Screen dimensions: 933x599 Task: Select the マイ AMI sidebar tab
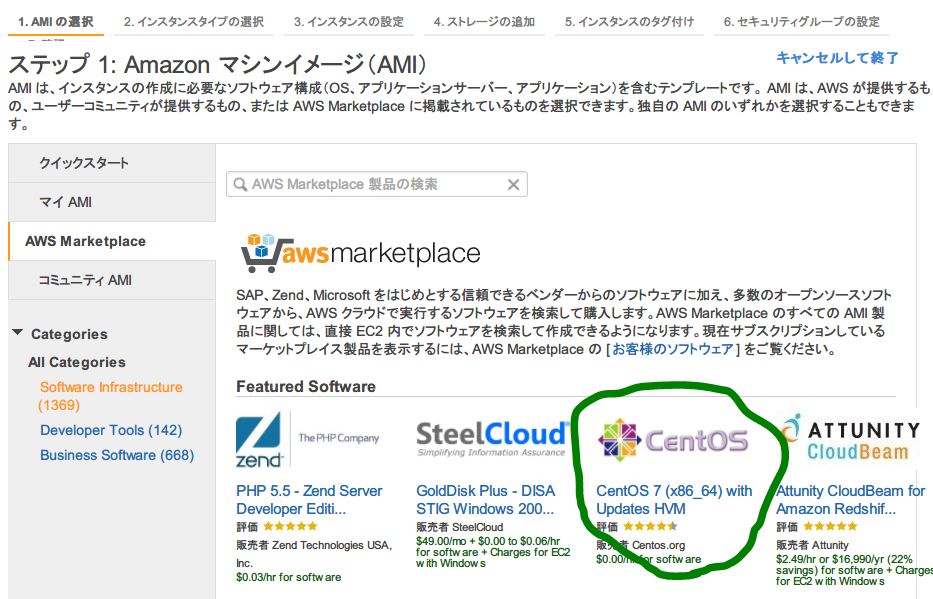coord(112,202)
